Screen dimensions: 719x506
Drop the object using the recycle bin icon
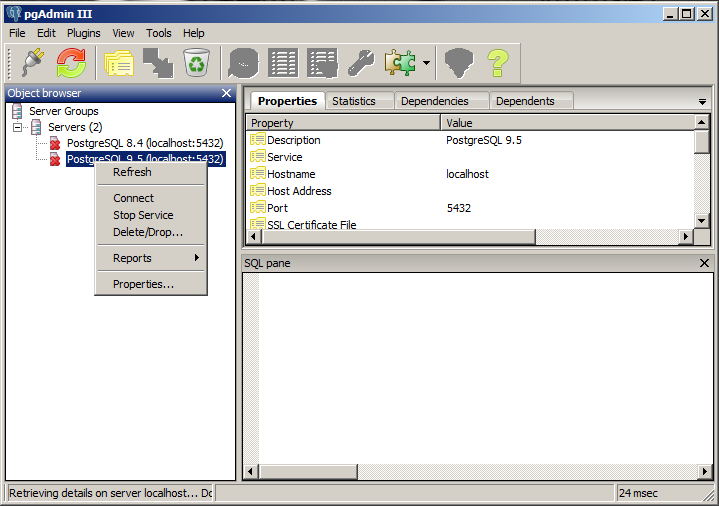(197, 63)
